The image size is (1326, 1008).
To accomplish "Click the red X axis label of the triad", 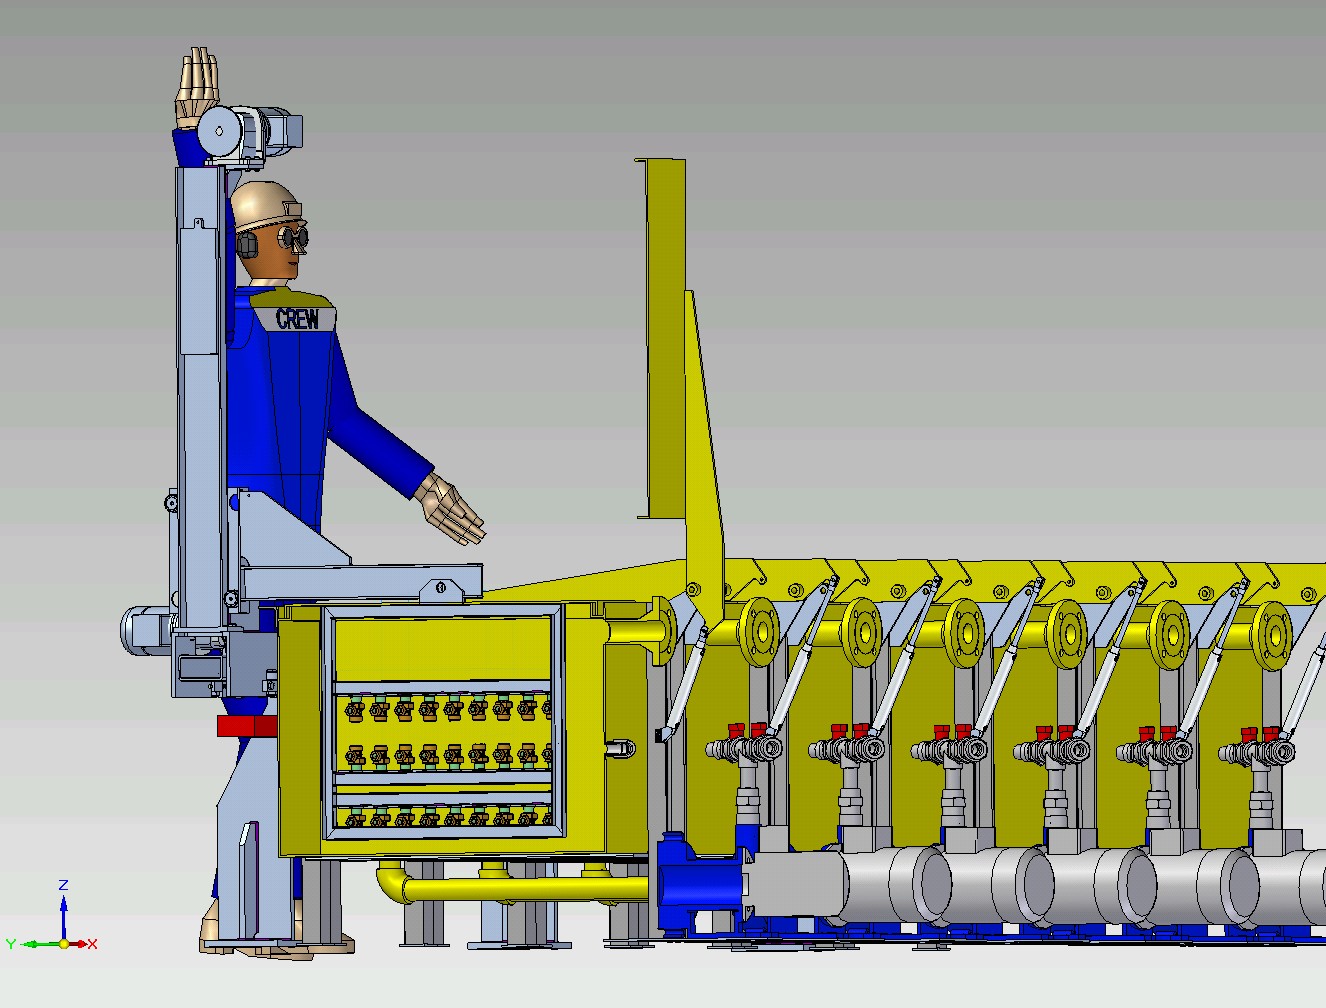I will click(93, 944).
